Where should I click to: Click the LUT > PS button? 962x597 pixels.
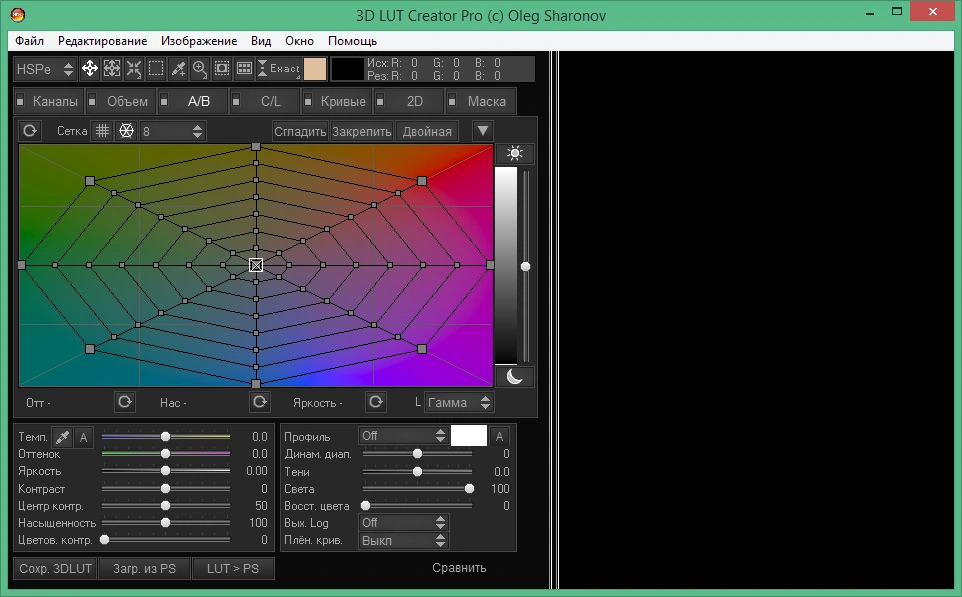(x=233, y=568)
